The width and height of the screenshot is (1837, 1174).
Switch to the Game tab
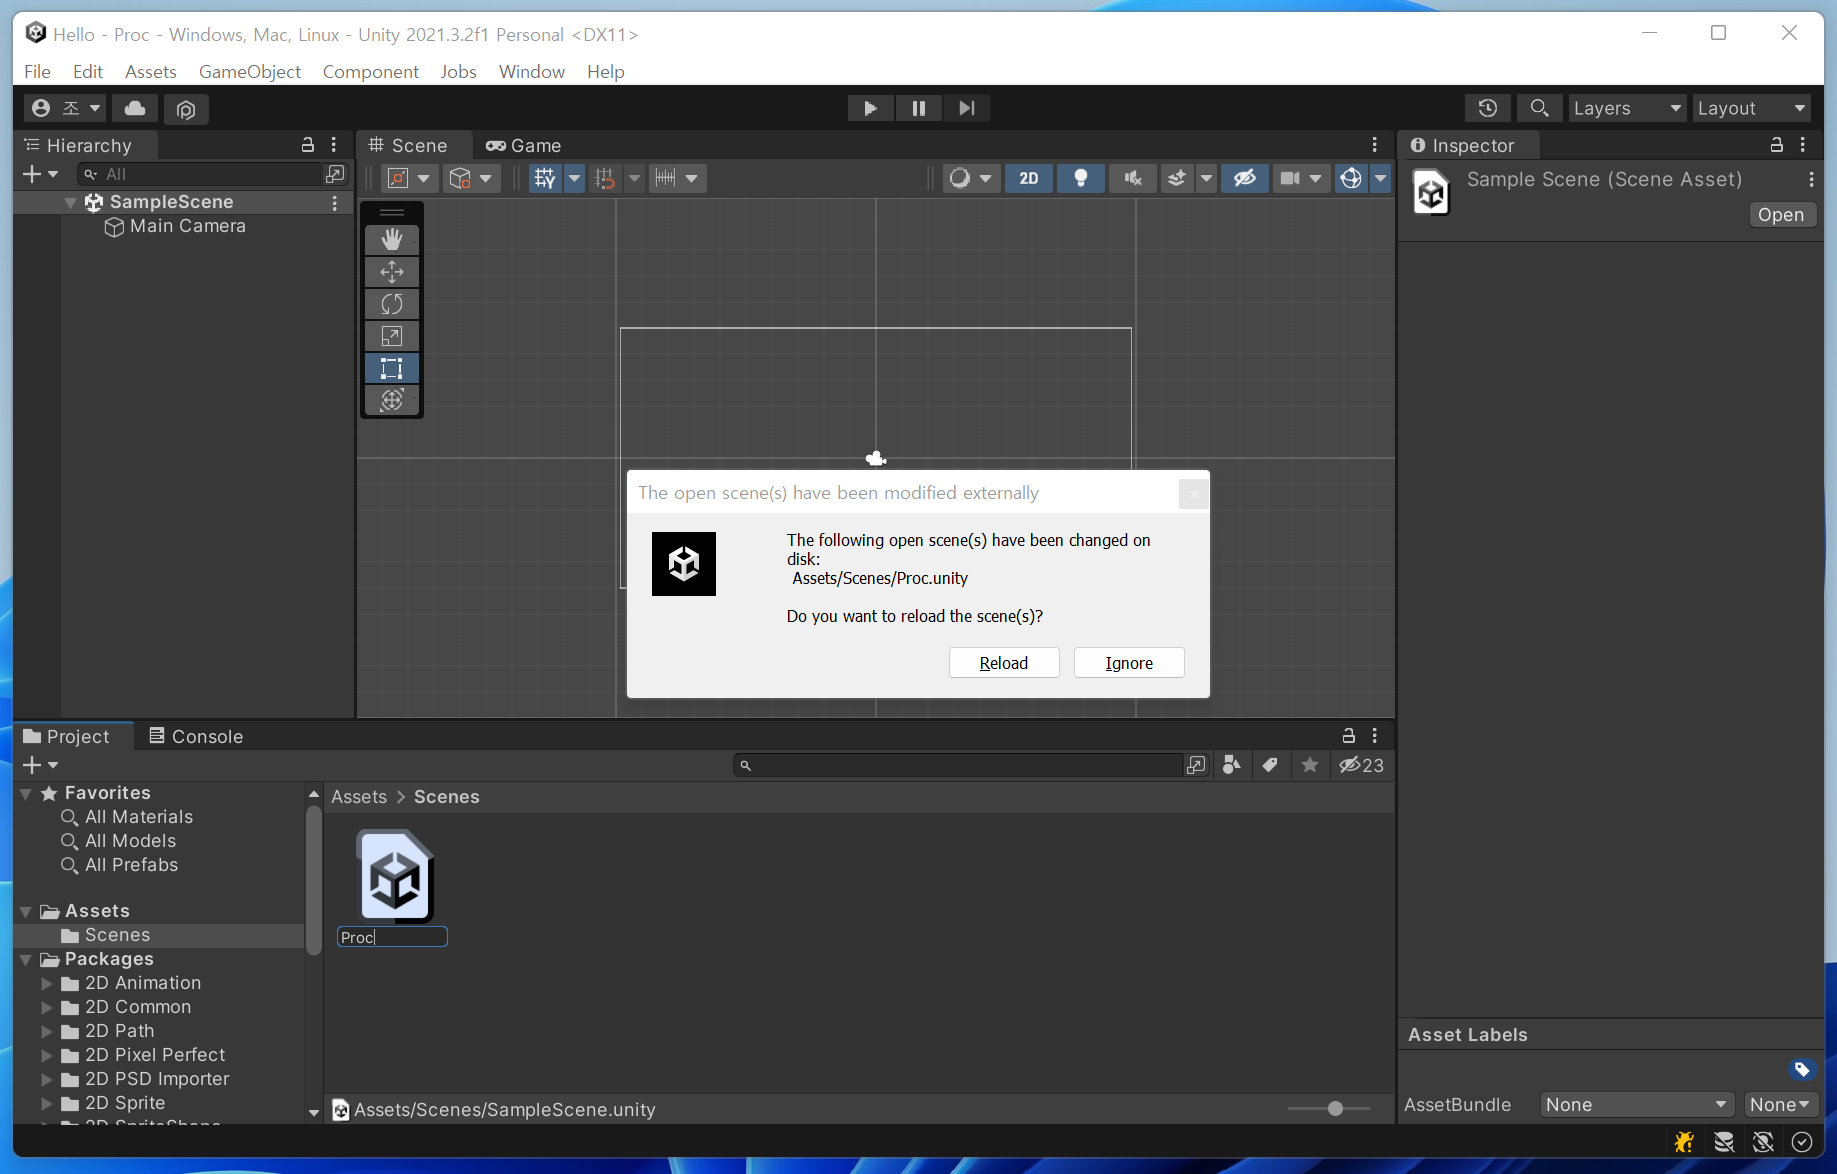pos(524,145)
